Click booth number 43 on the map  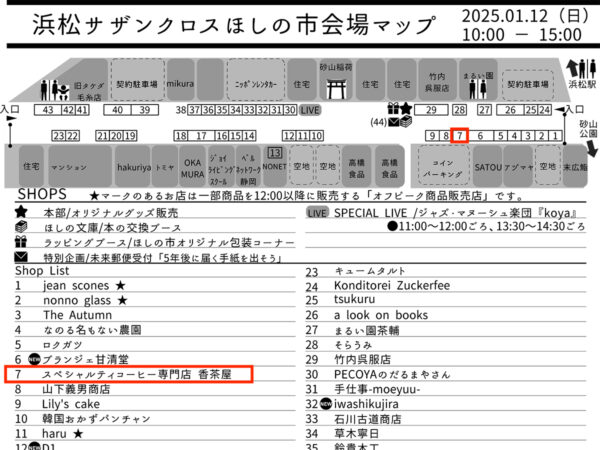48,110
